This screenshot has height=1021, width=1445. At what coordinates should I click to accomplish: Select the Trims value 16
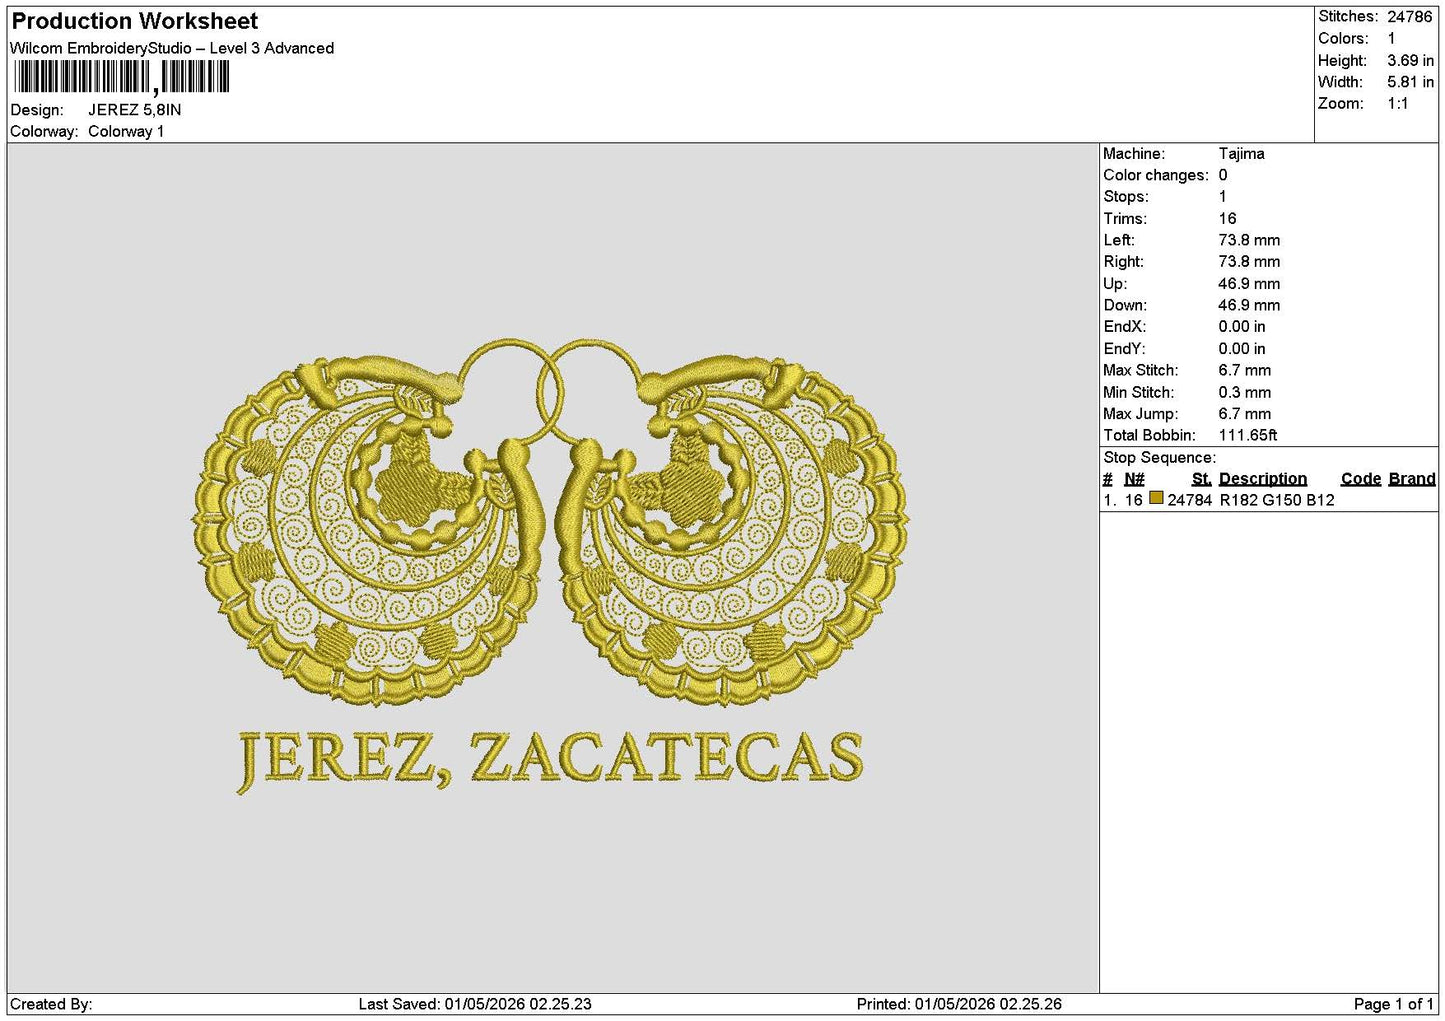click(1227, 219)
